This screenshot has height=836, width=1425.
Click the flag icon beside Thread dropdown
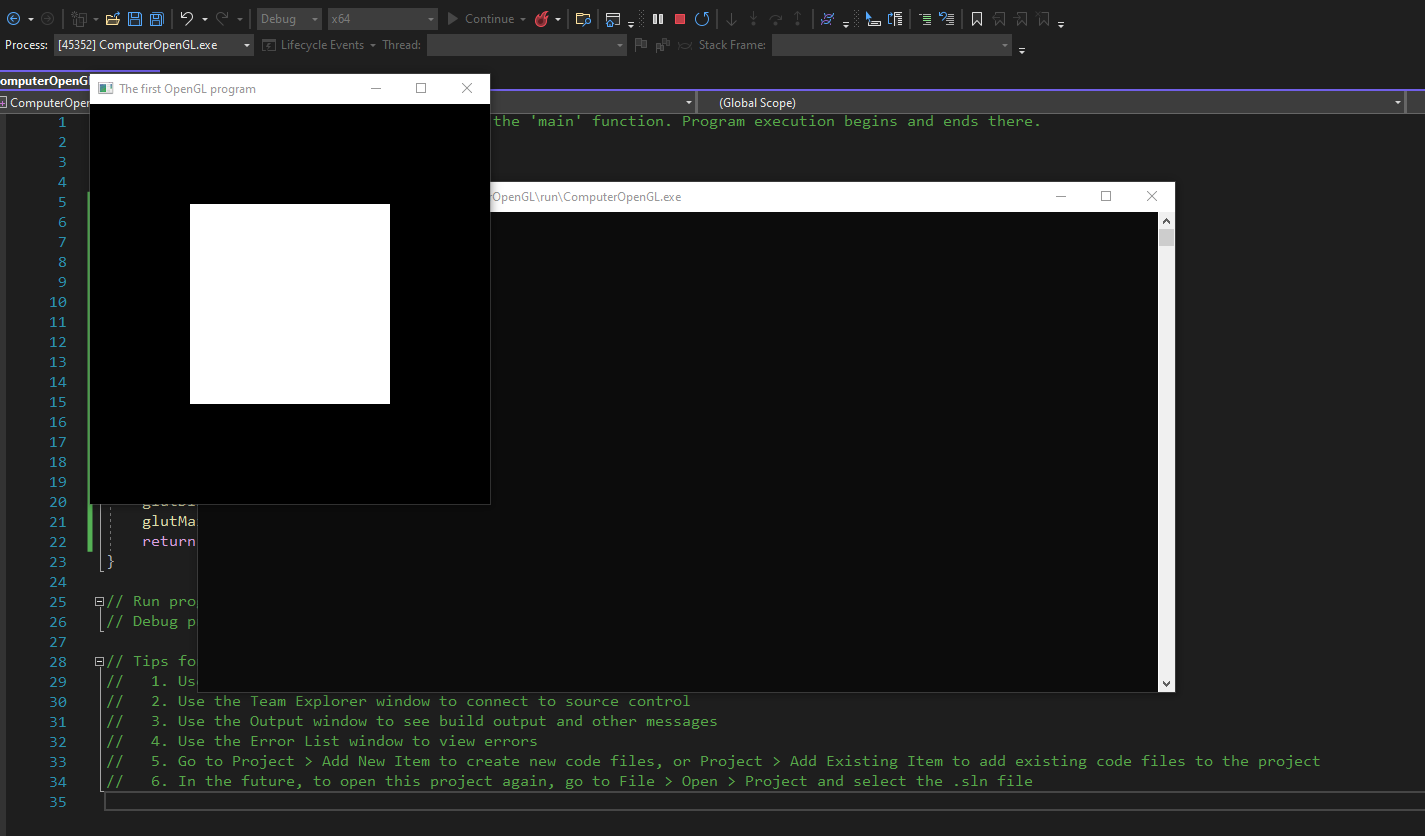pyautogui.click(x=640, y=45)
